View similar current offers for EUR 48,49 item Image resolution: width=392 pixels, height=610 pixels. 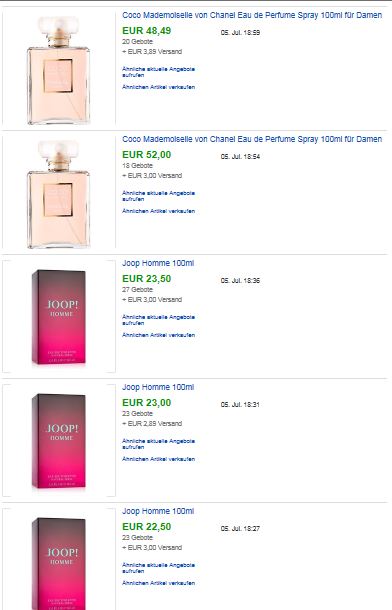(x=158, y=72)
